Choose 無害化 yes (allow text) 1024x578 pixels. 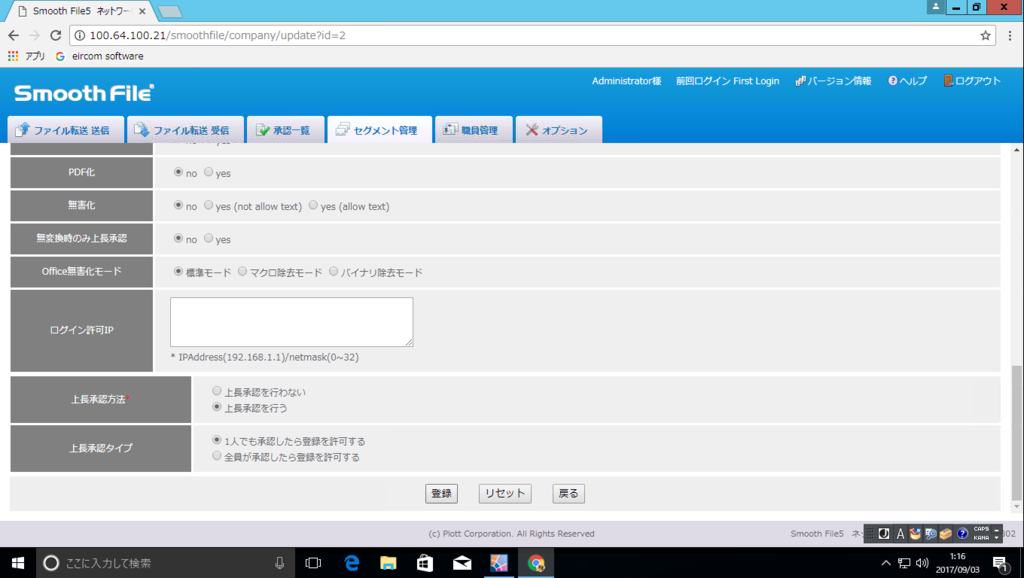(x=313, y=205)
